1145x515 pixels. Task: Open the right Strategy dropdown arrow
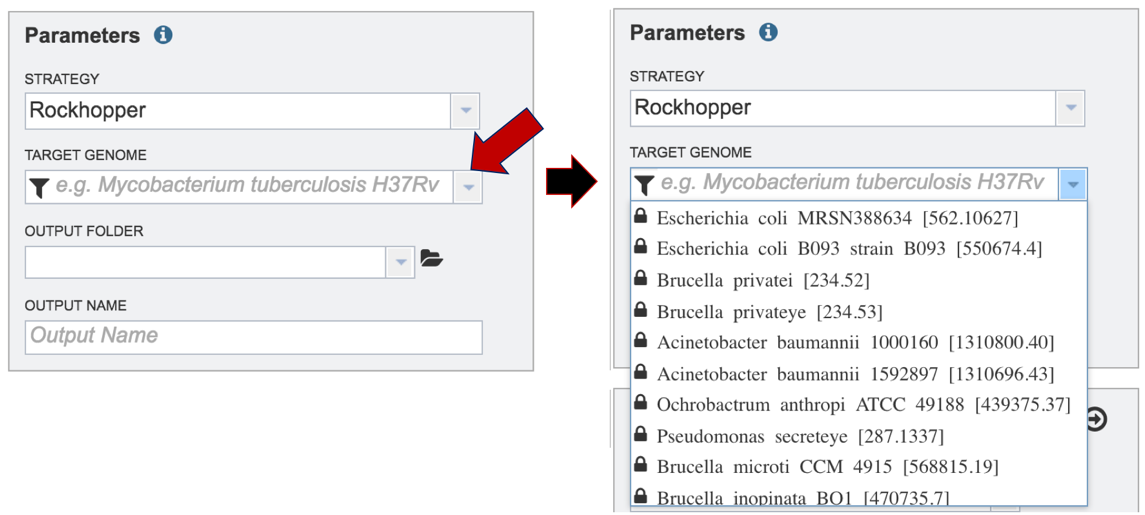pos(1071,108)
